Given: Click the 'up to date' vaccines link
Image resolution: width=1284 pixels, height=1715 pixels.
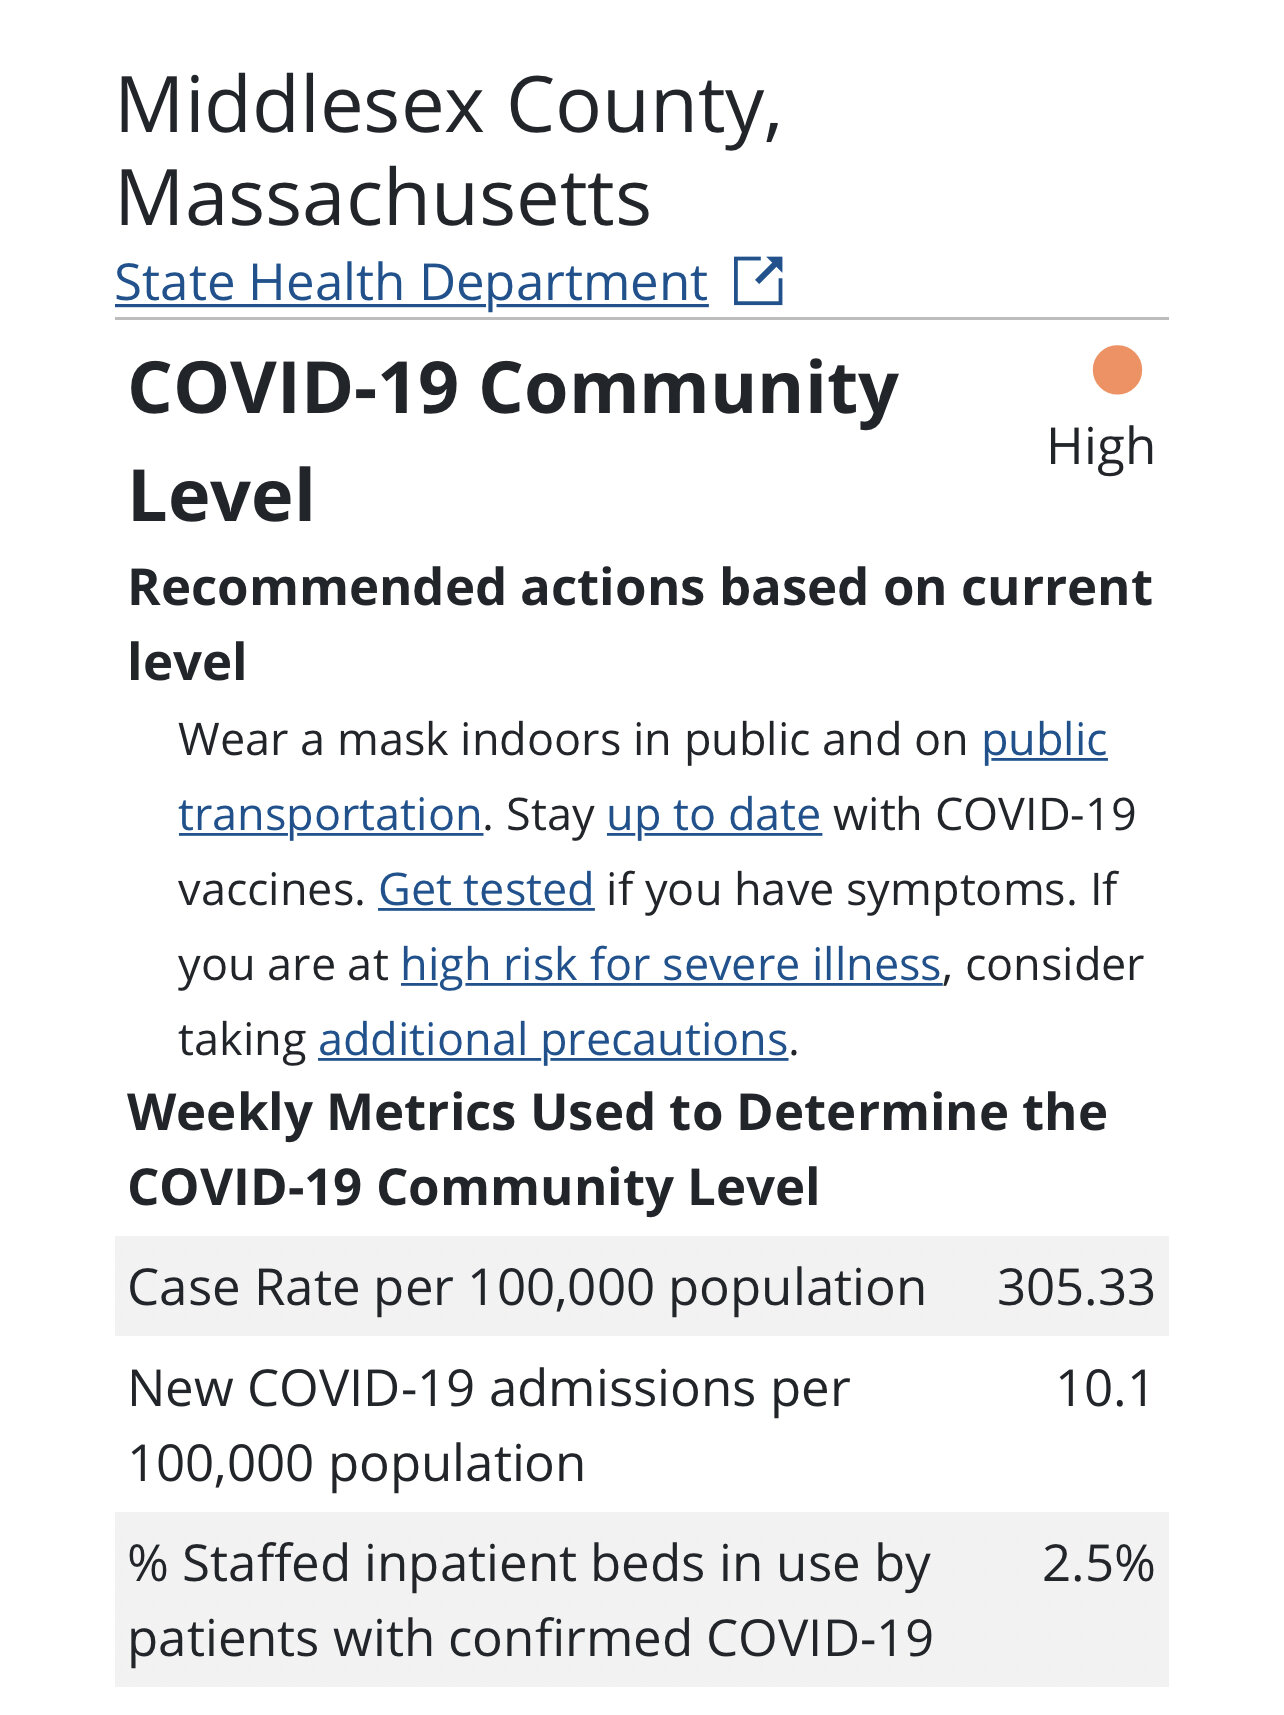Looking at the screenshot, I should [714, 815].
